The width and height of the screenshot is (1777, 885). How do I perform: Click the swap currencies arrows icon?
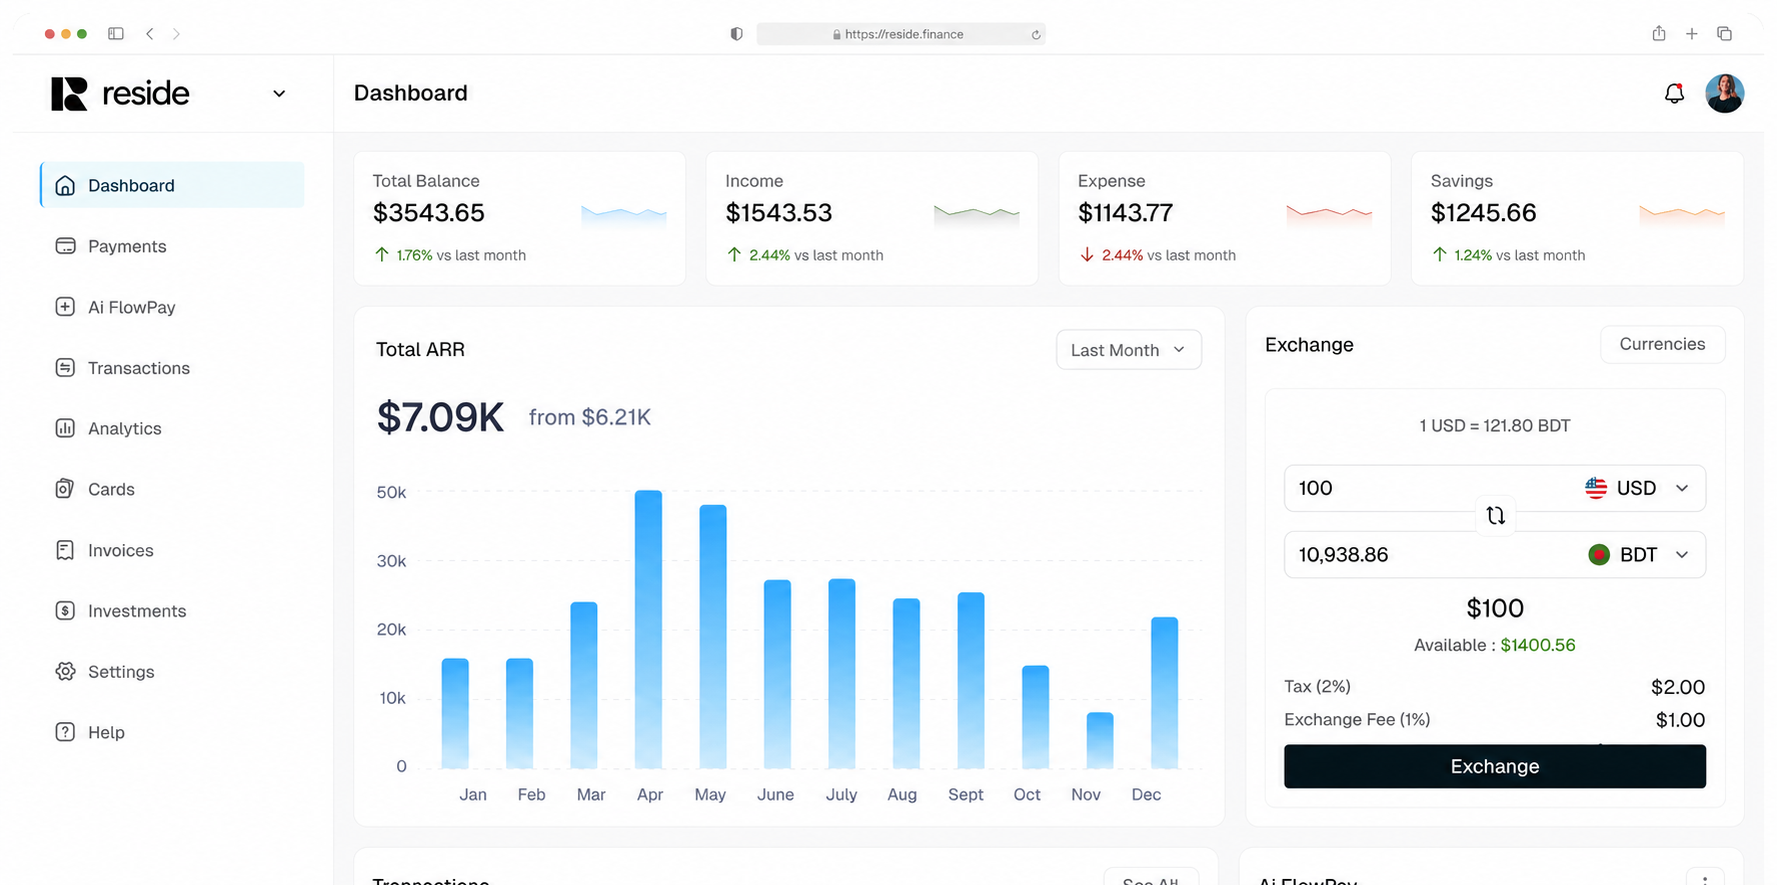[1495, 515]
